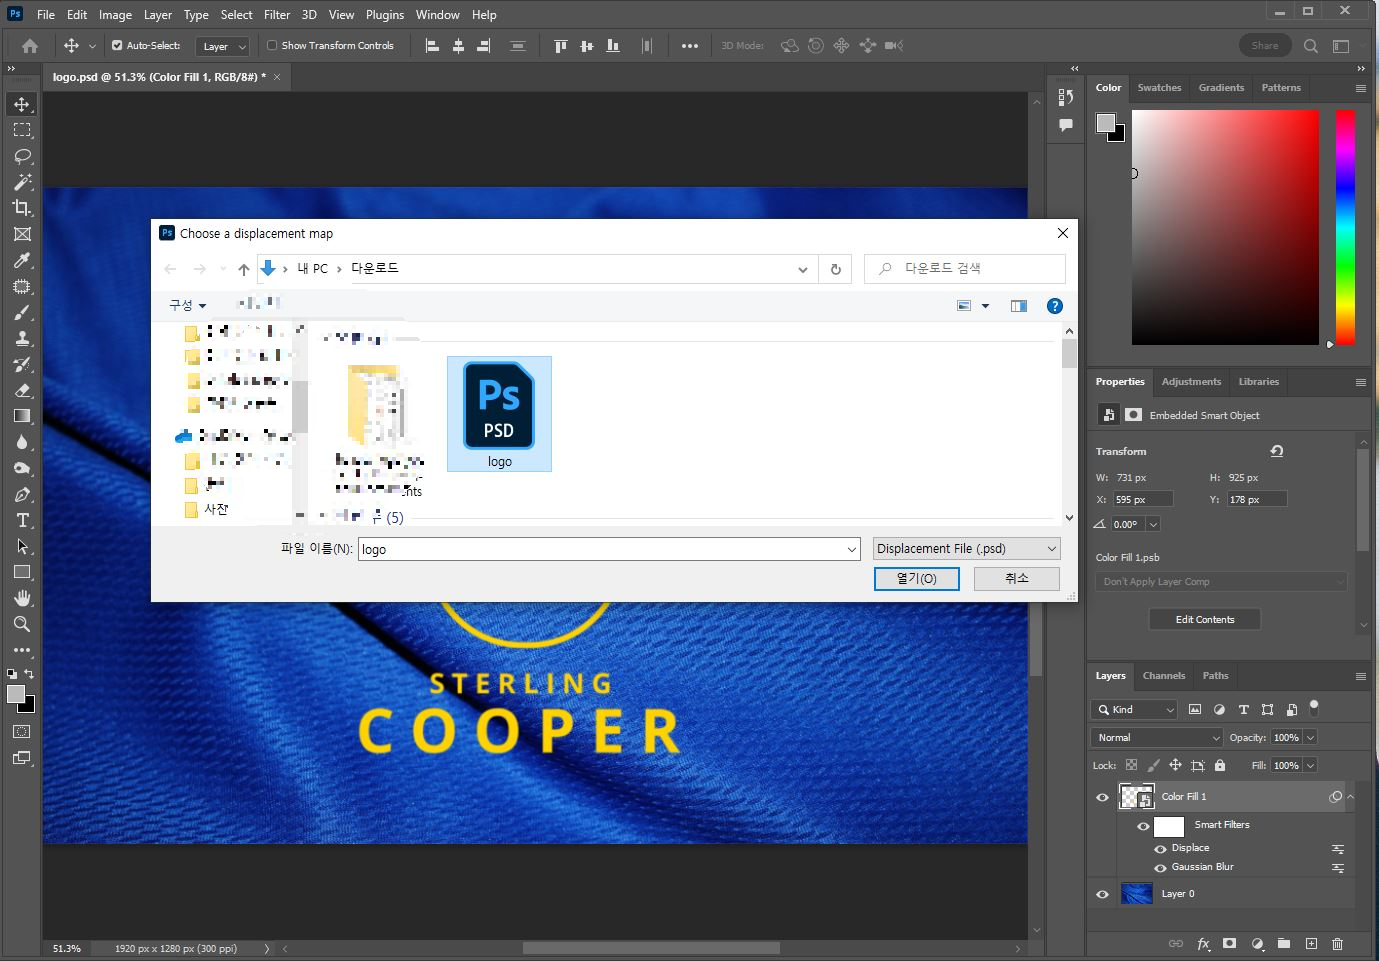1379x961 pixels.
Task: Select the Clone Stamp tool
Action: pos(22,338)
